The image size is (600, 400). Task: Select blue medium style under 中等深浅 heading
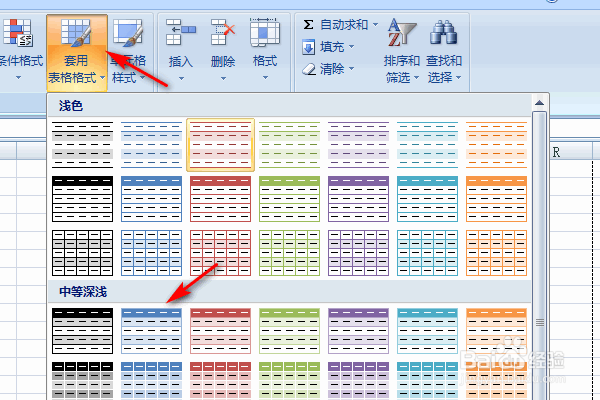coord(151,331)
